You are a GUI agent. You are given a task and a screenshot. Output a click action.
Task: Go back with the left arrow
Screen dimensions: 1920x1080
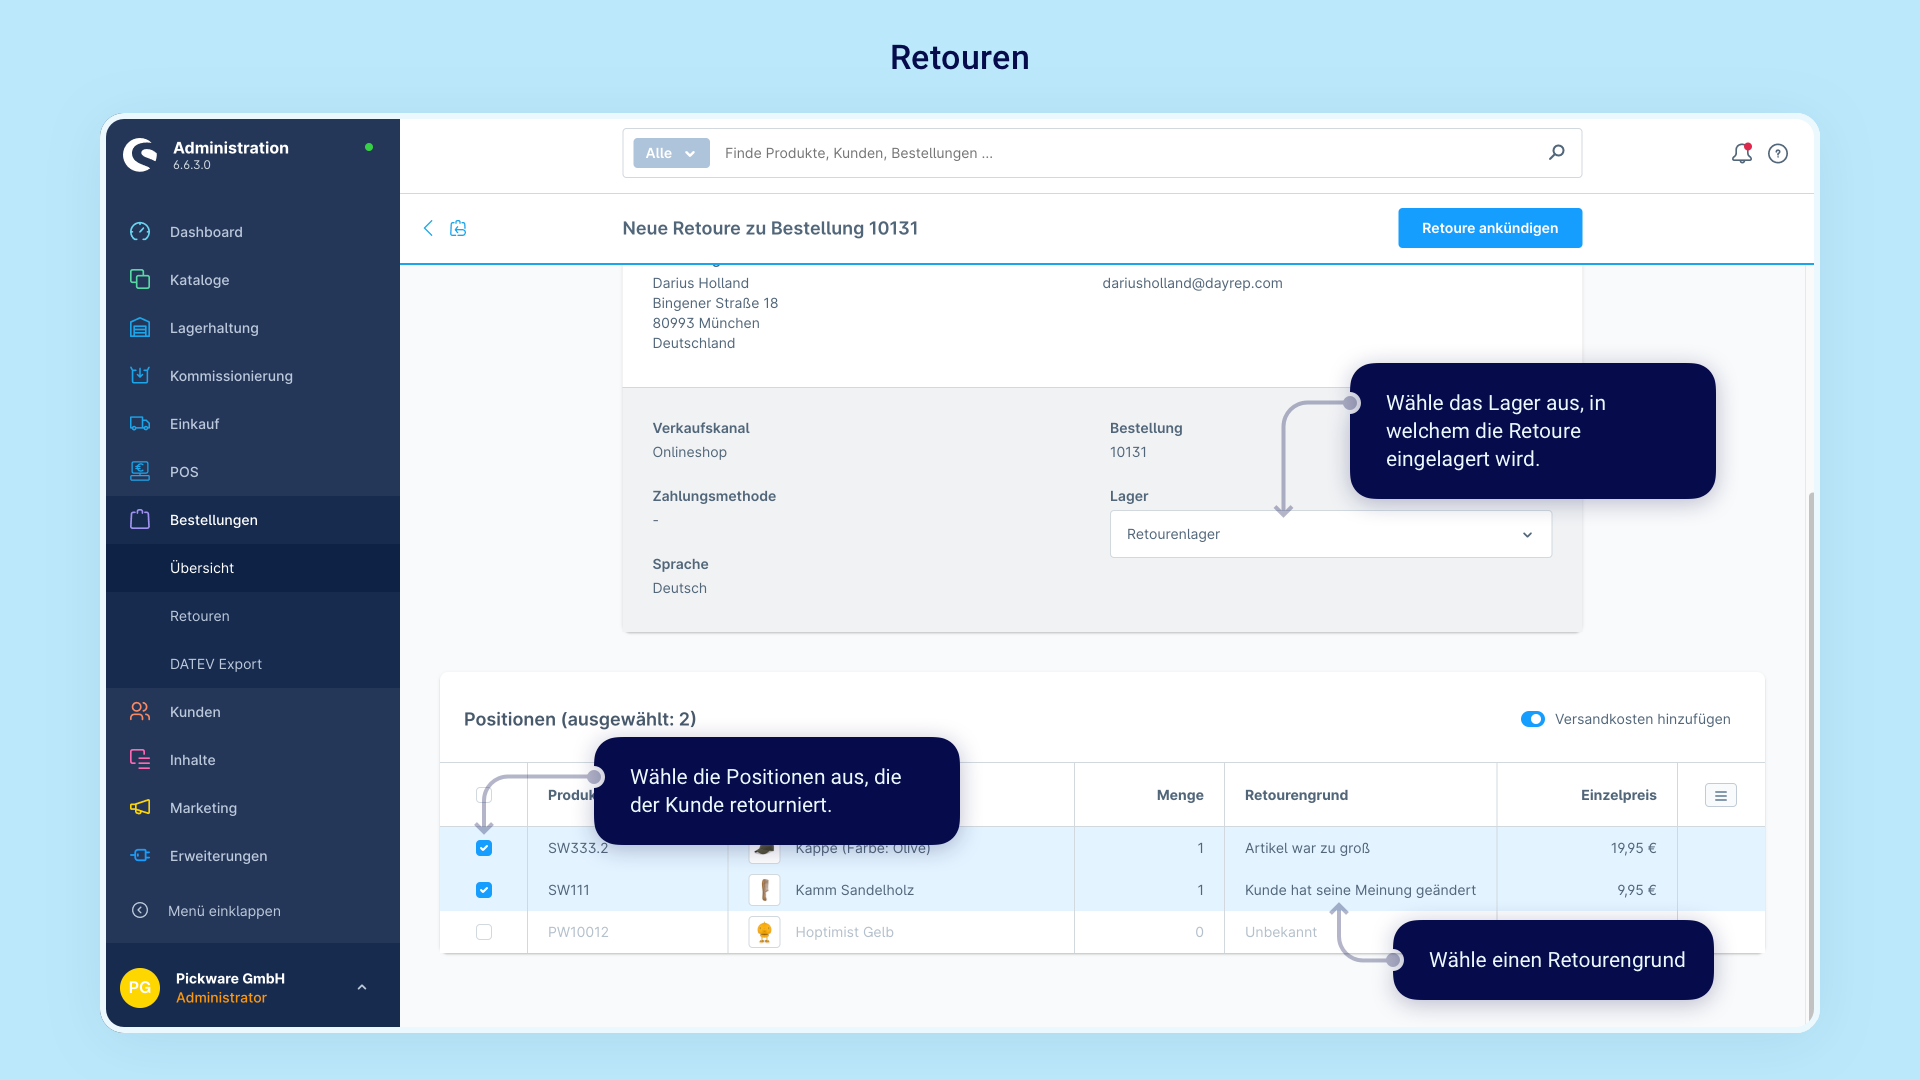click(428, 228)
